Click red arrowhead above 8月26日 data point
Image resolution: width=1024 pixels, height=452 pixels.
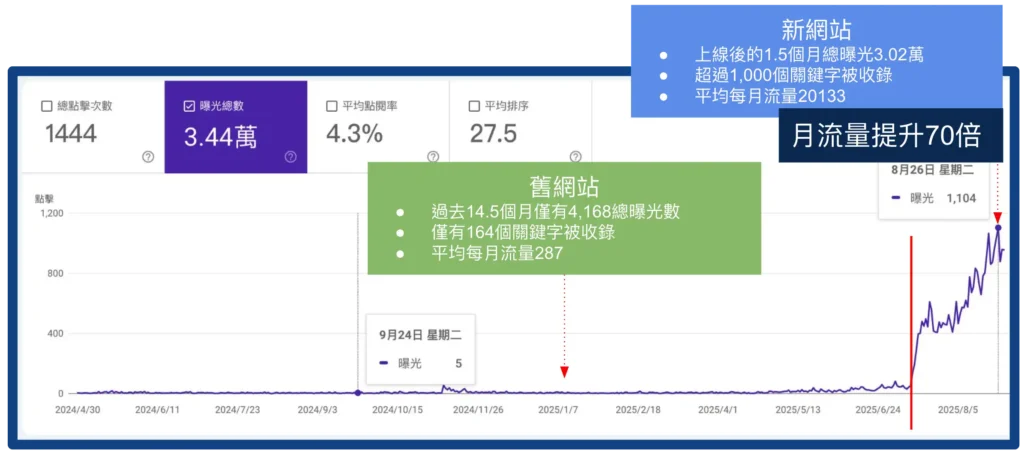click(x=997, y=217)
